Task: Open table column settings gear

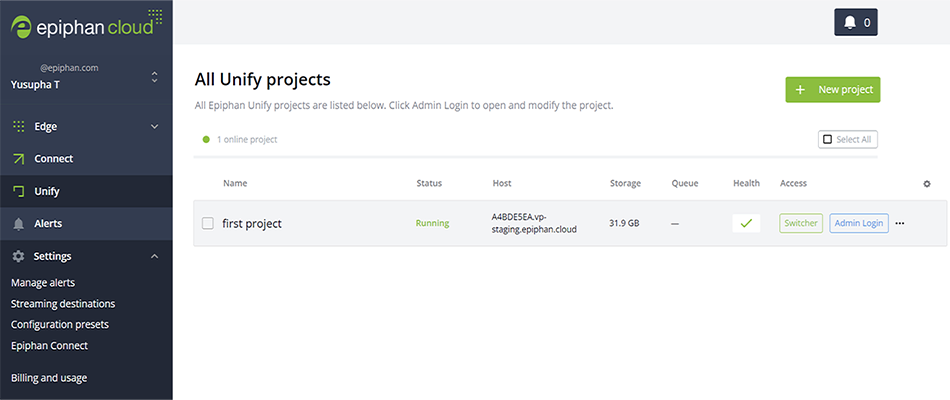Action: pos(926,184)
